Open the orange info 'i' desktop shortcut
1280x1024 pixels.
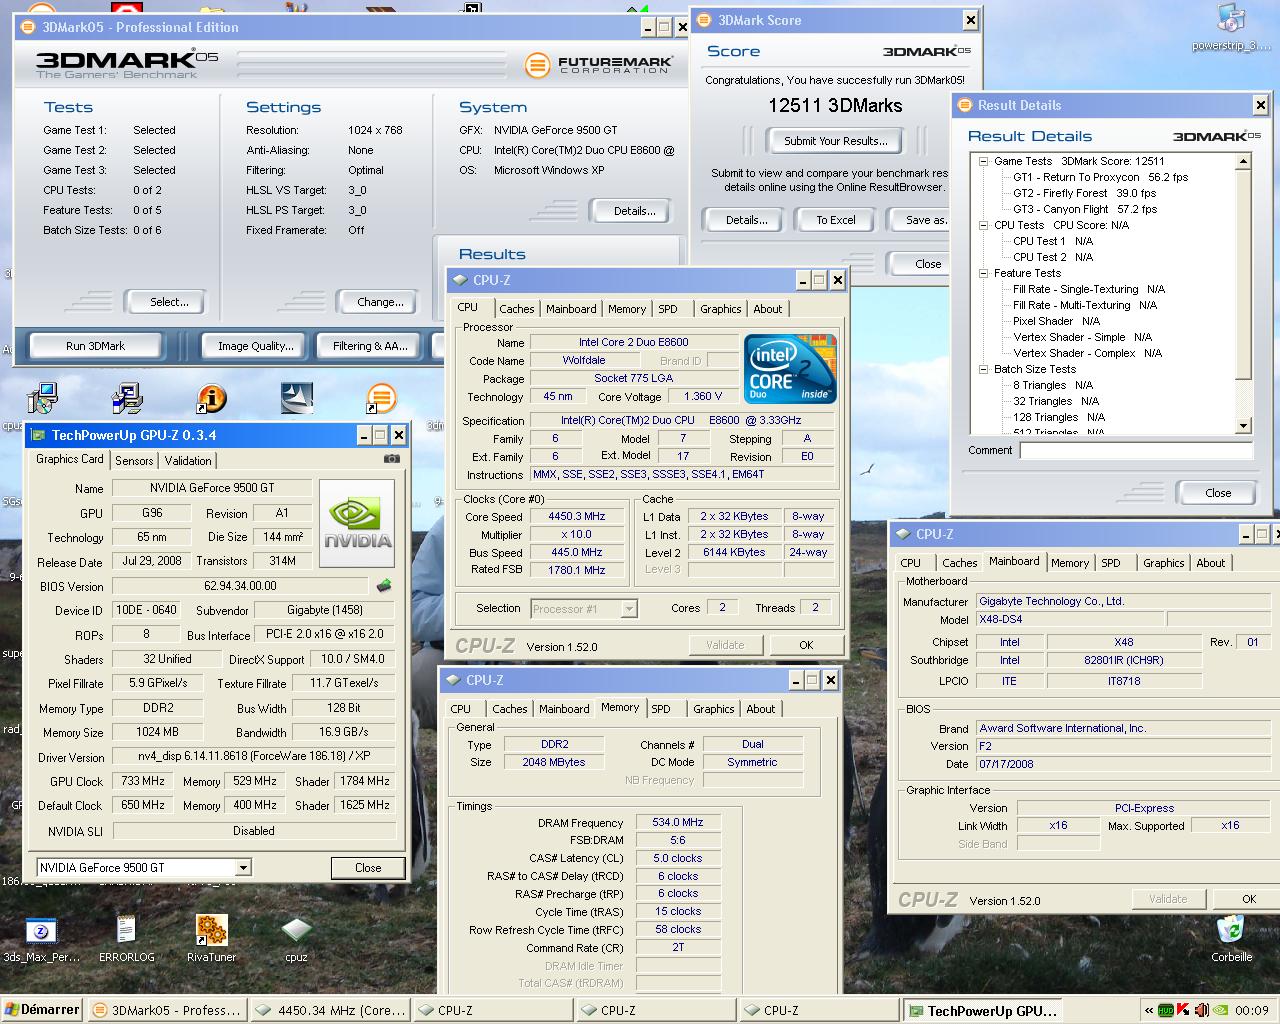pos(211,399)
